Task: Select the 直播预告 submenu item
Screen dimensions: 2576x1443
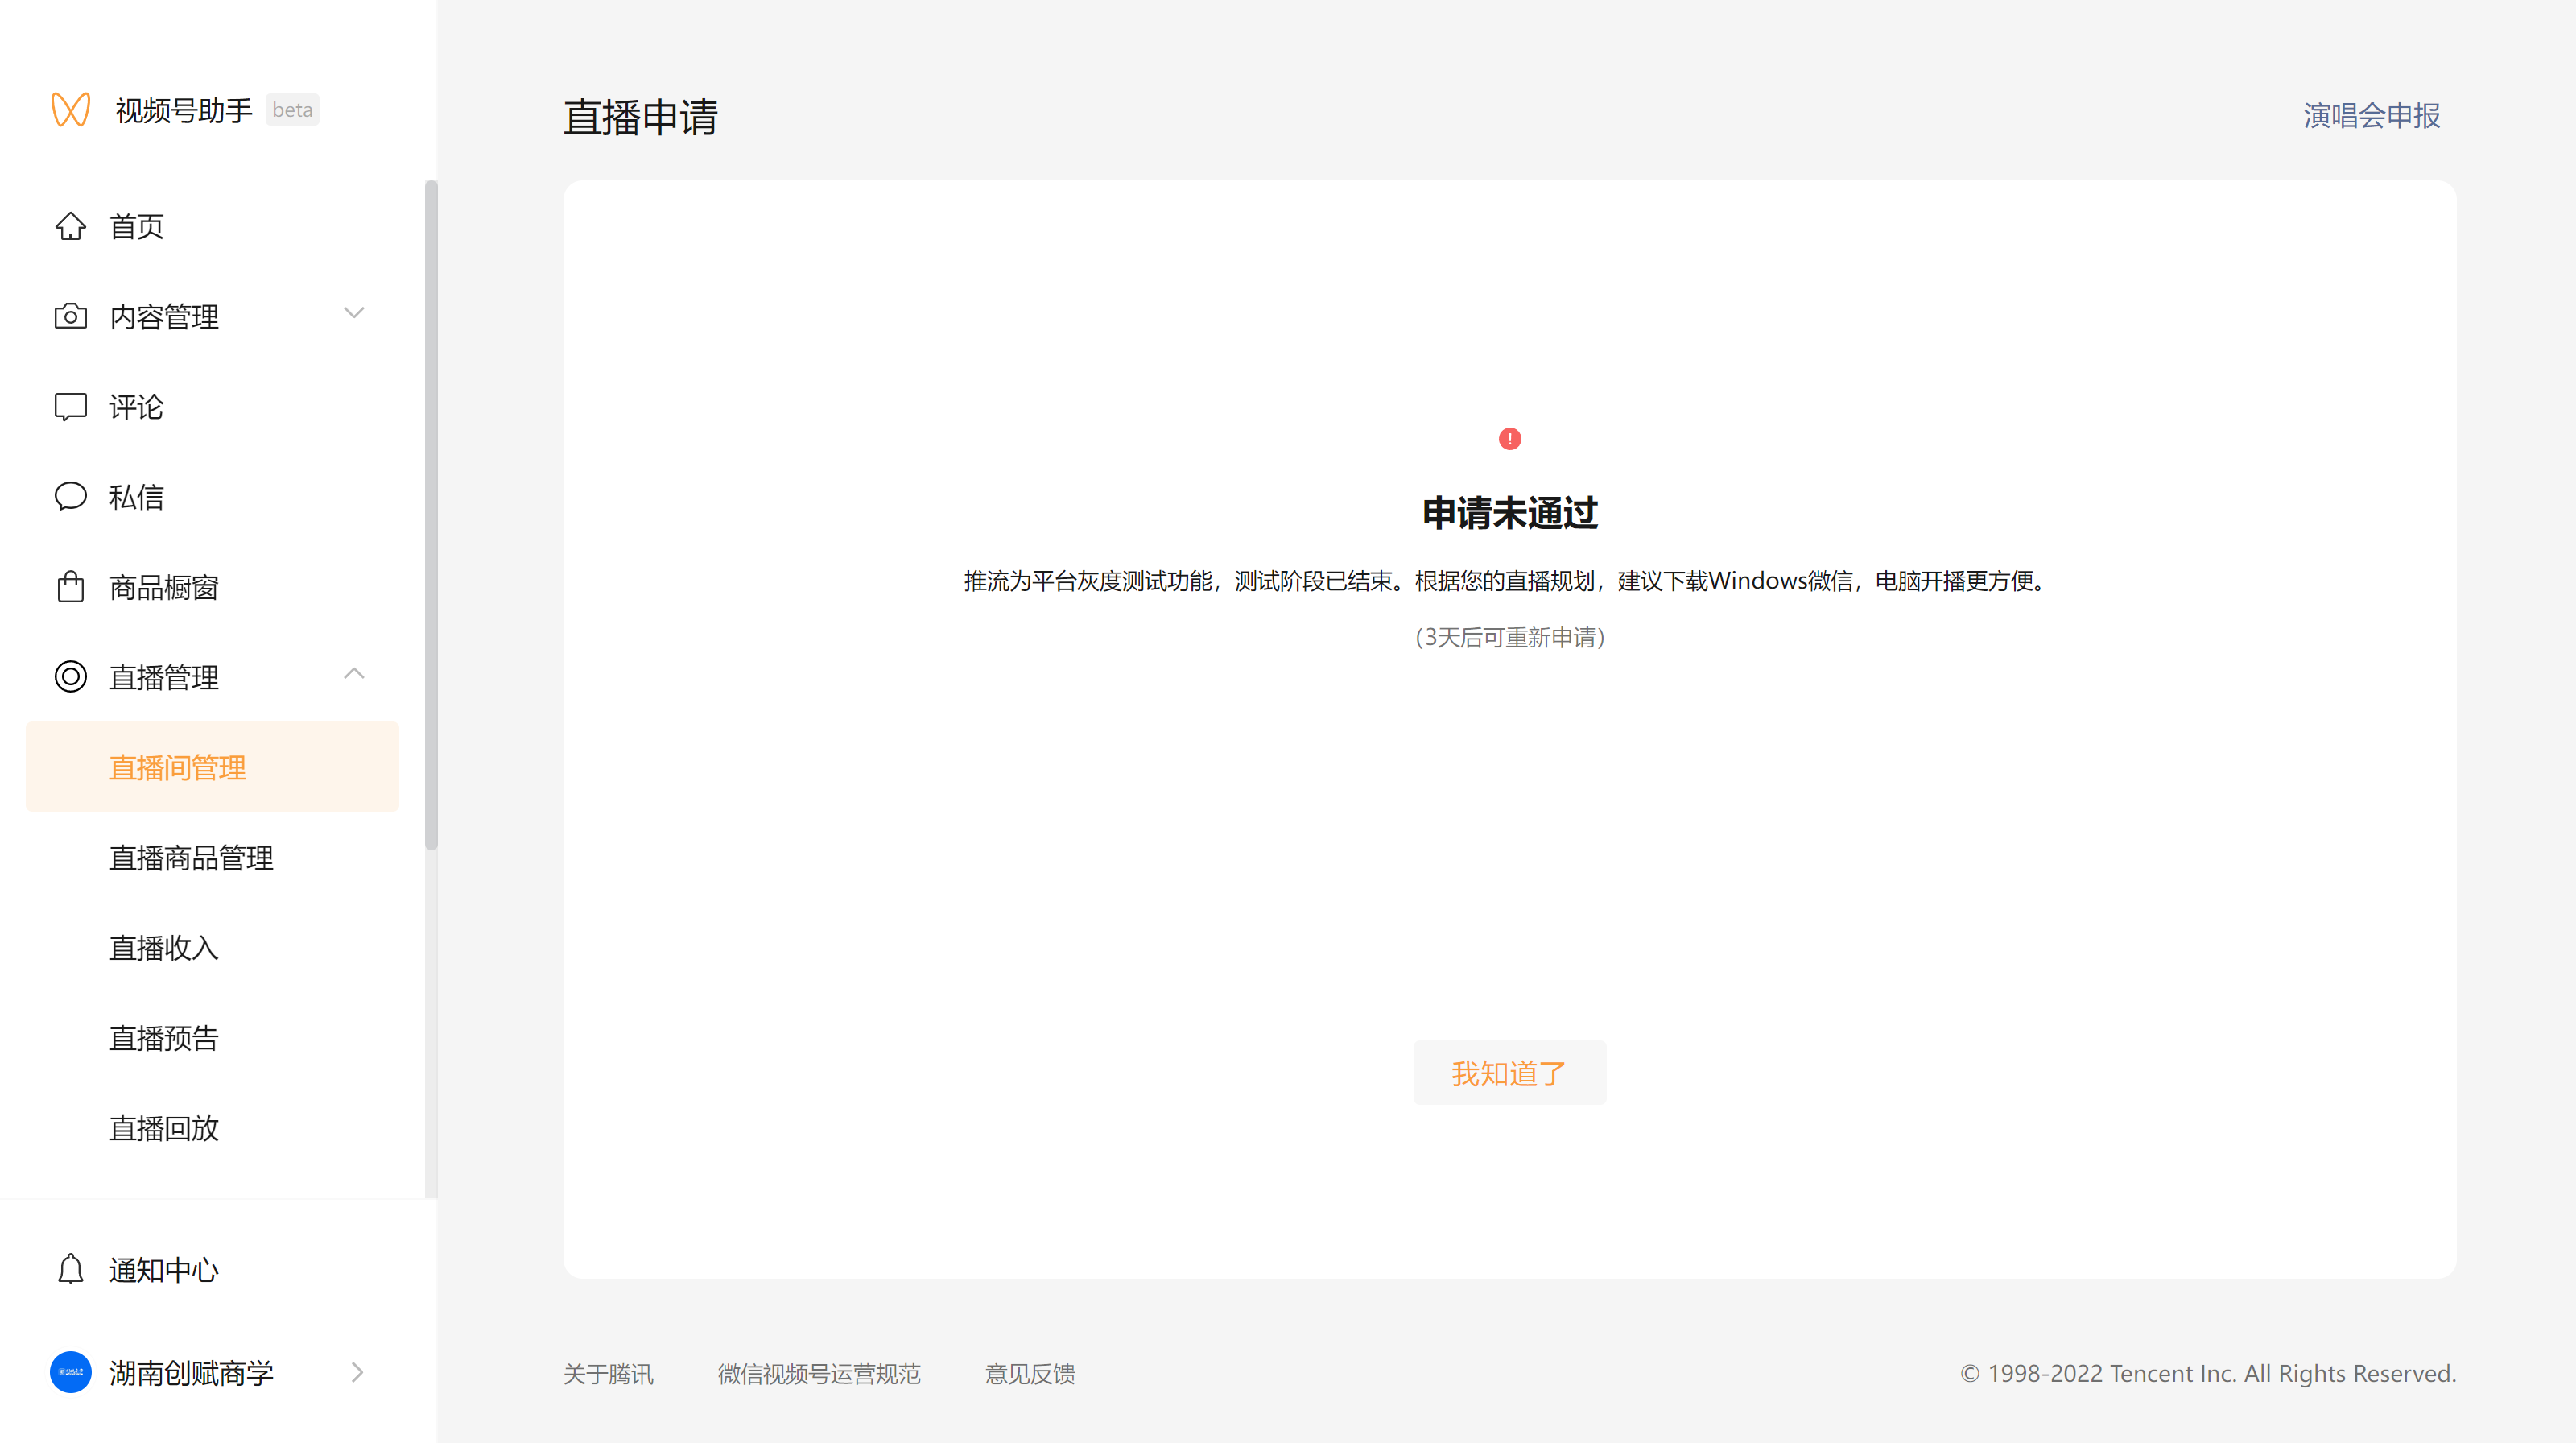Action: (212, 1037)
